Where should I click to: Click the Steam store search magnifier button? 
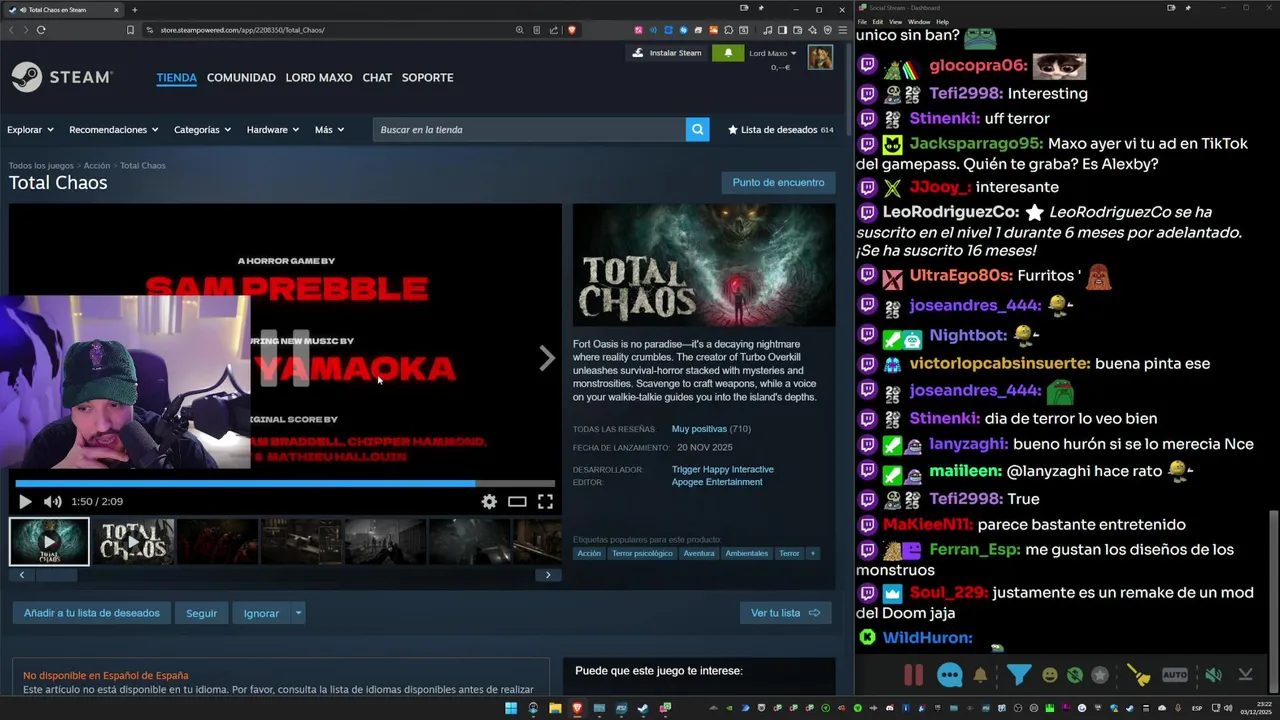point(697,129)
